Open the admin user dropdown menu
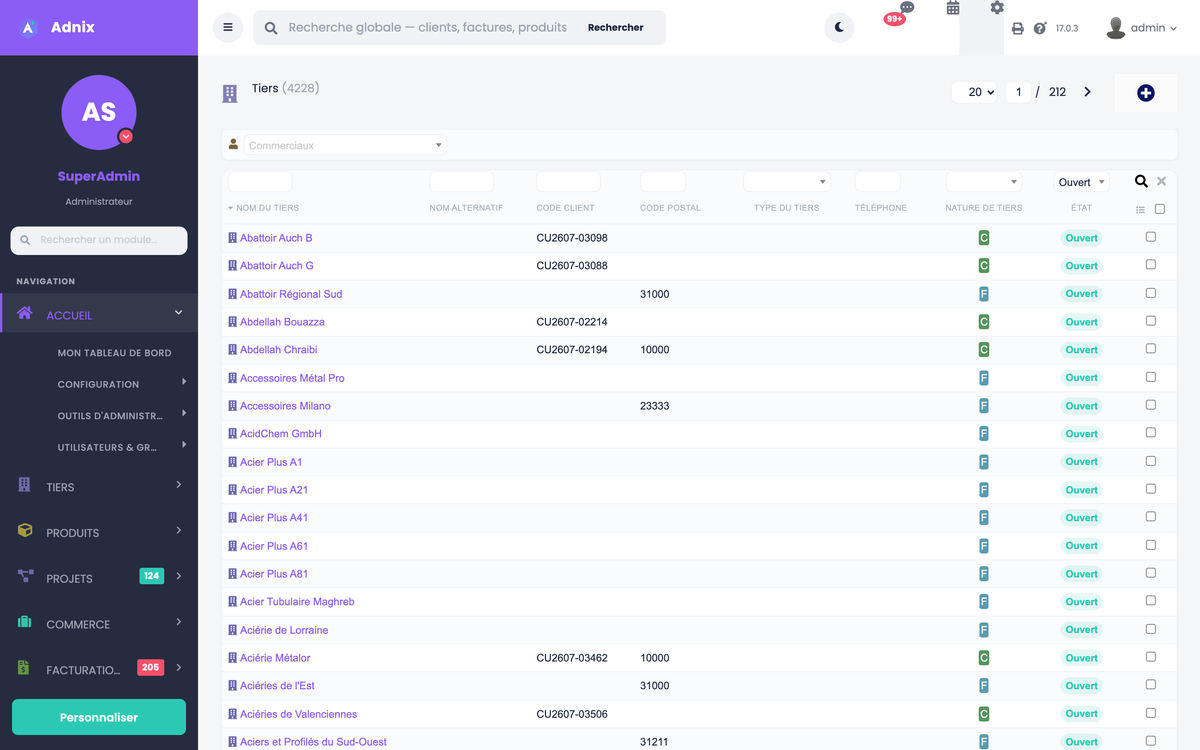This screenshot has width=1200, height=750. point(1142,28)
